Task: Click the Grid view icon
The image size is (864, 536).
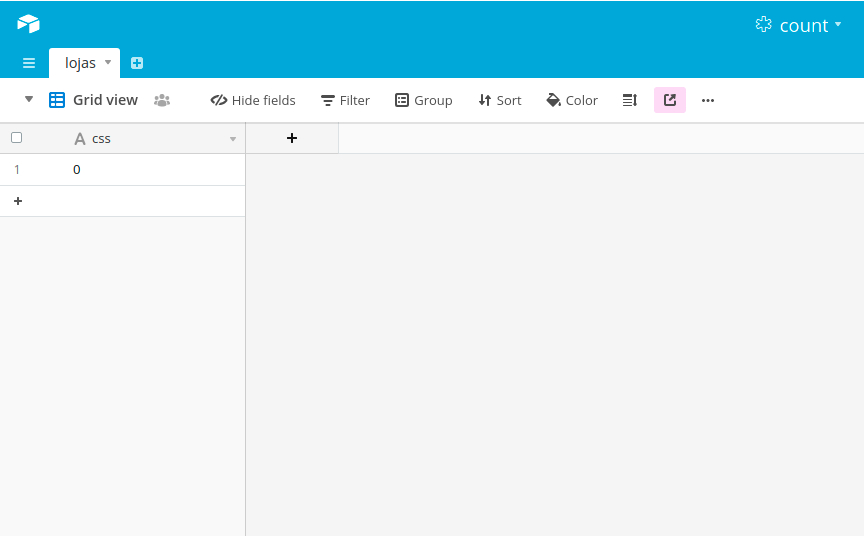Action: (x=57, y=100)
